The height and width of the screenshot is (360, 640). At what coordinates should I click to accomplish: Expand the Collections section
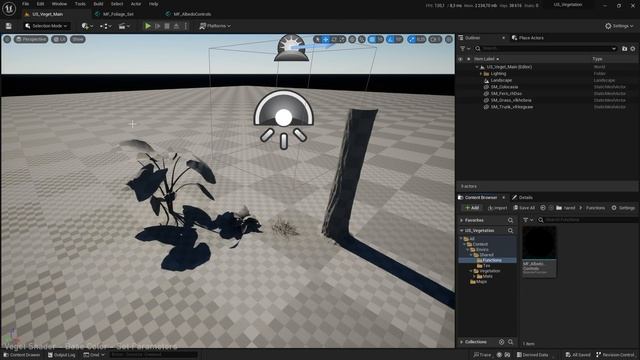(462, 342)
